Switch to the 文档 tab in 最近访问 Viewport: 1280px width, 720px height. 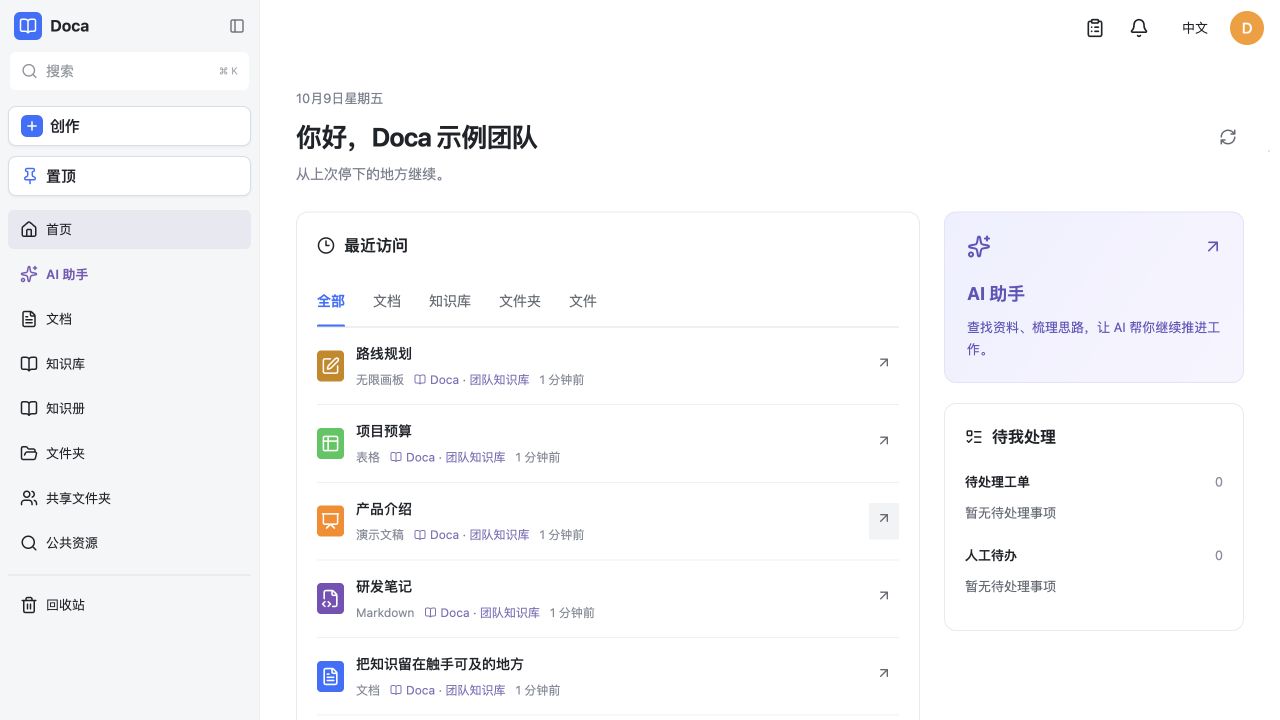(387, 301)
